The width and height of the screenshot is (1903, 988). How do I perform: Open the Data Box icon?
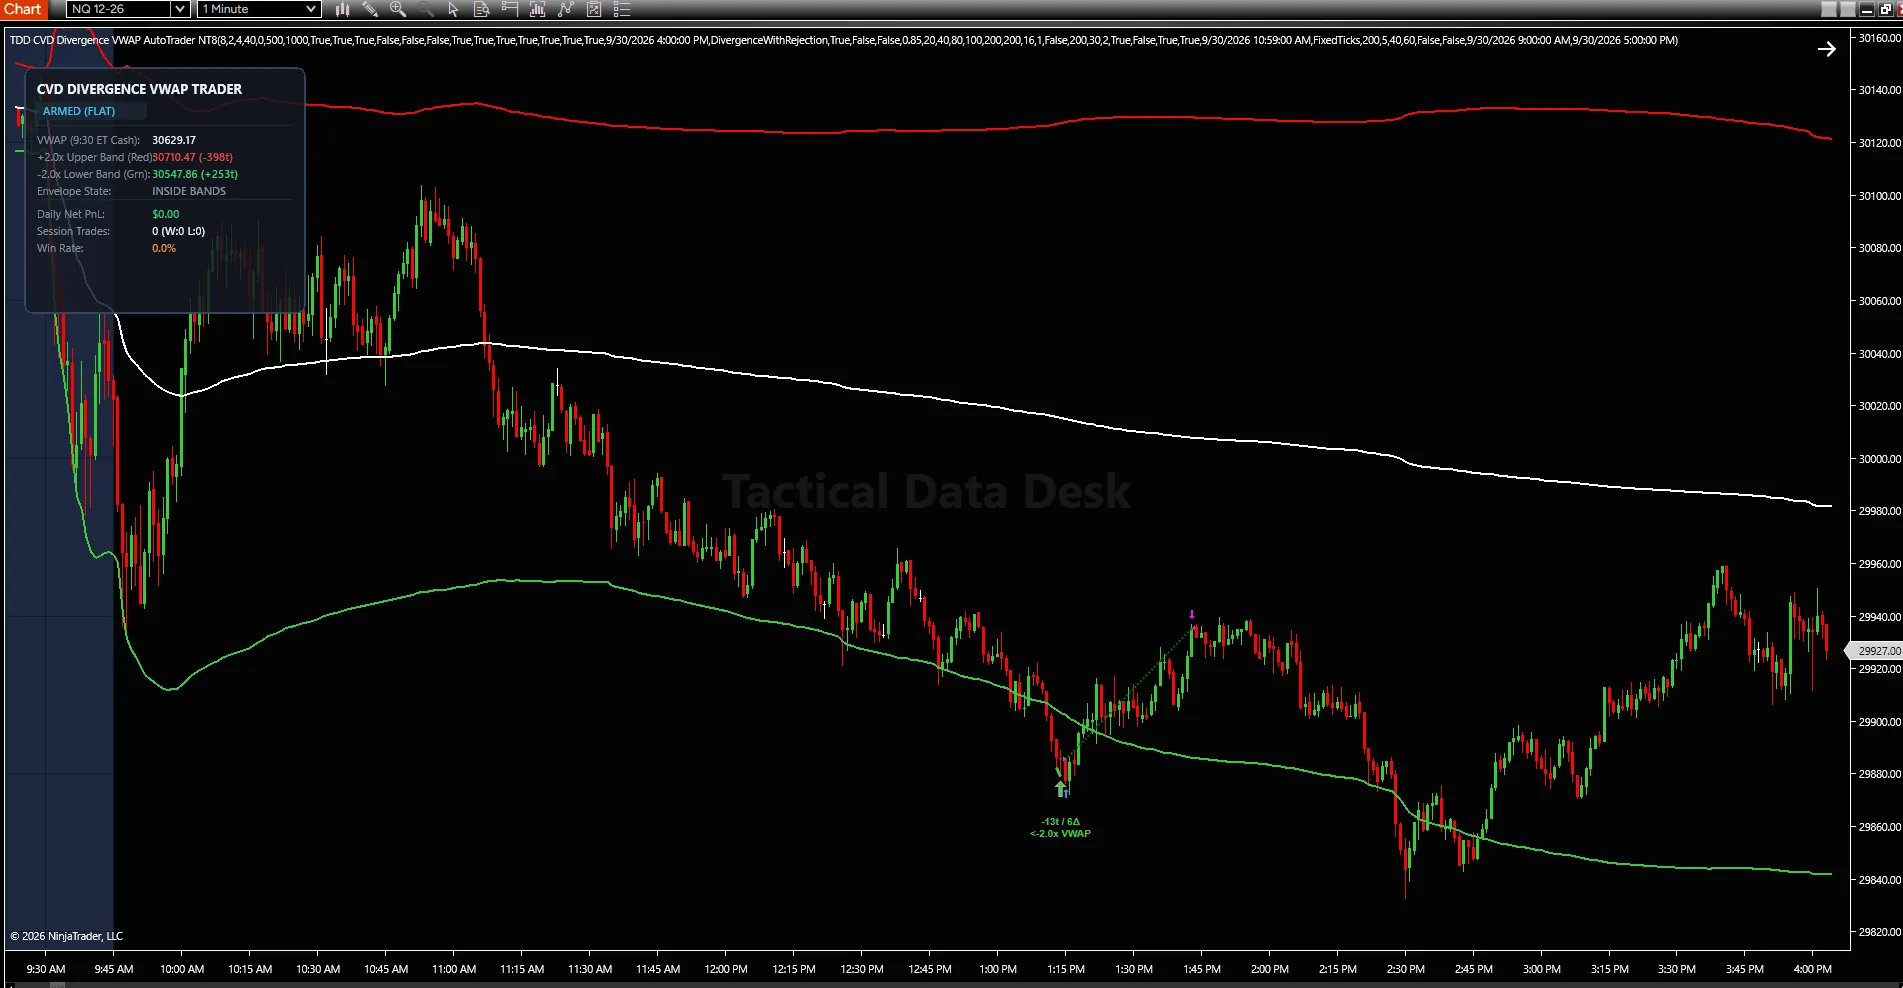(481, 9)
